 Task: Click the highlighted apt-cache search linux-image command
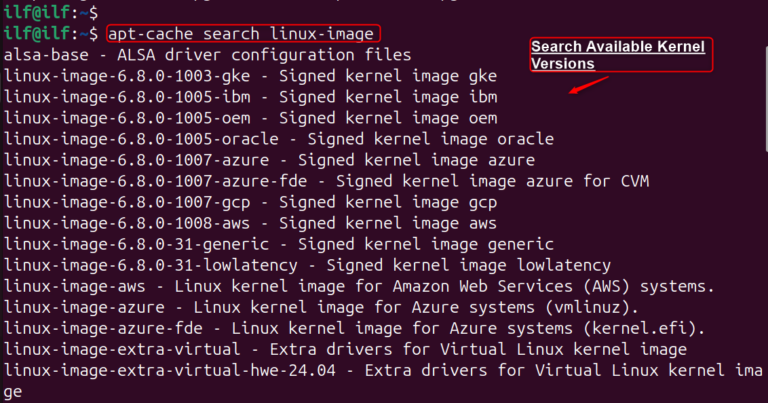(242, 33)
